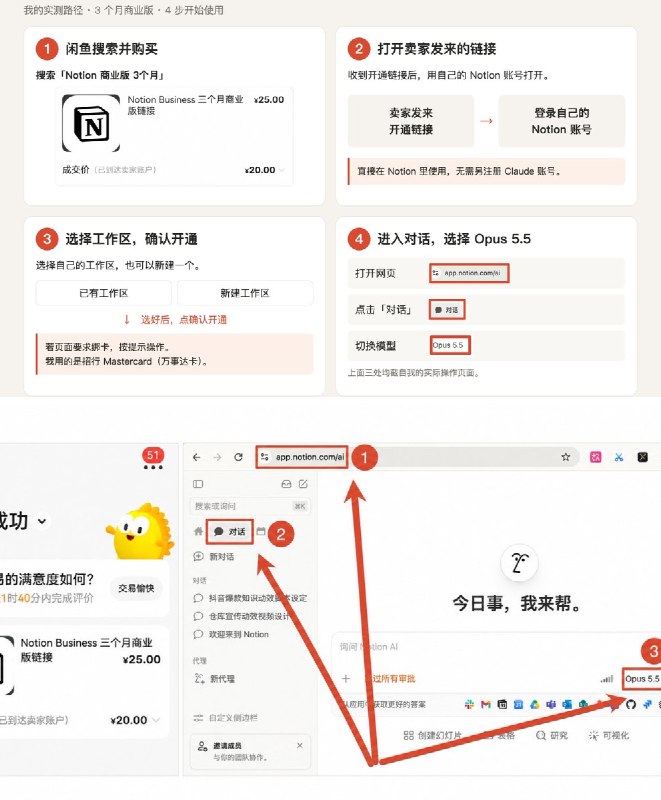Choose the 研究 suggestion

click(x=552, y=735)
